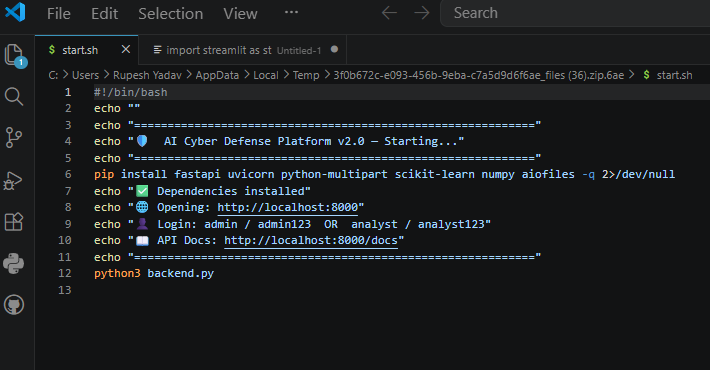Click the shield emoji on line 4
The height and width of the screenshot is (370, 710).
coord(142,141)
